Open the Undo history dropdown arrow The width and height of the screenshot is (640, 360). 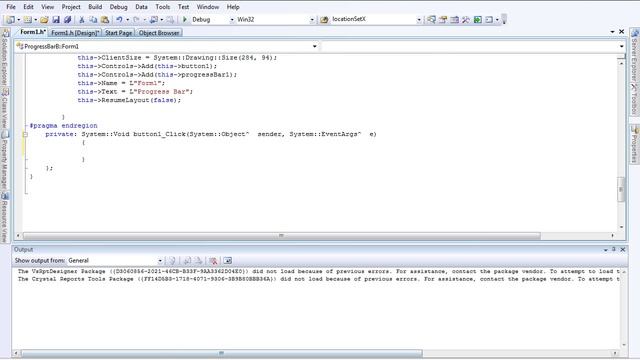click(127, 20)
